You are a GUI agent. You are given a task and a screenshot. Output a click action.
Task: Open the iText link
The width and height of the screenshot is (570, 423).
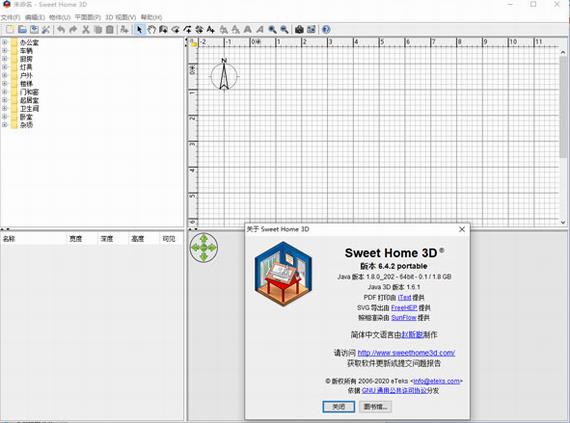click(405, 297)
